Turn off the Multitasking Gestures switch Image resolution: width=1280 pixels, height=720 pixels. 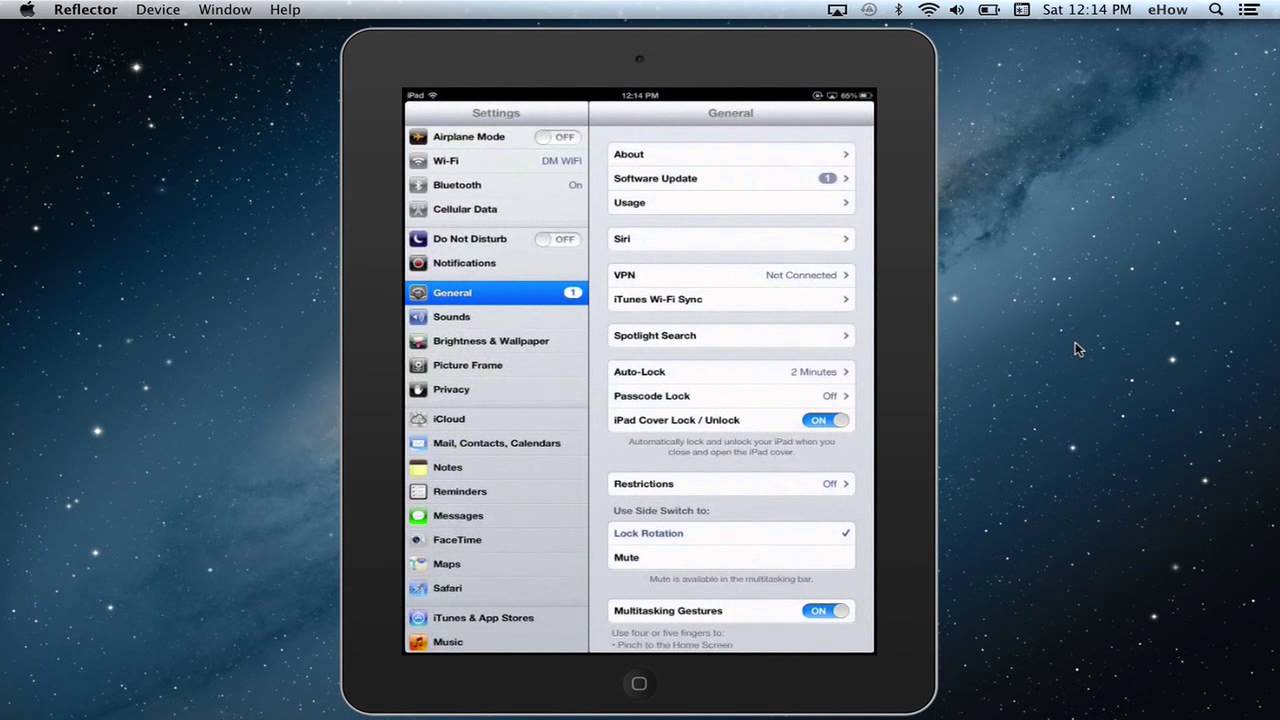[x=825, y=611]
